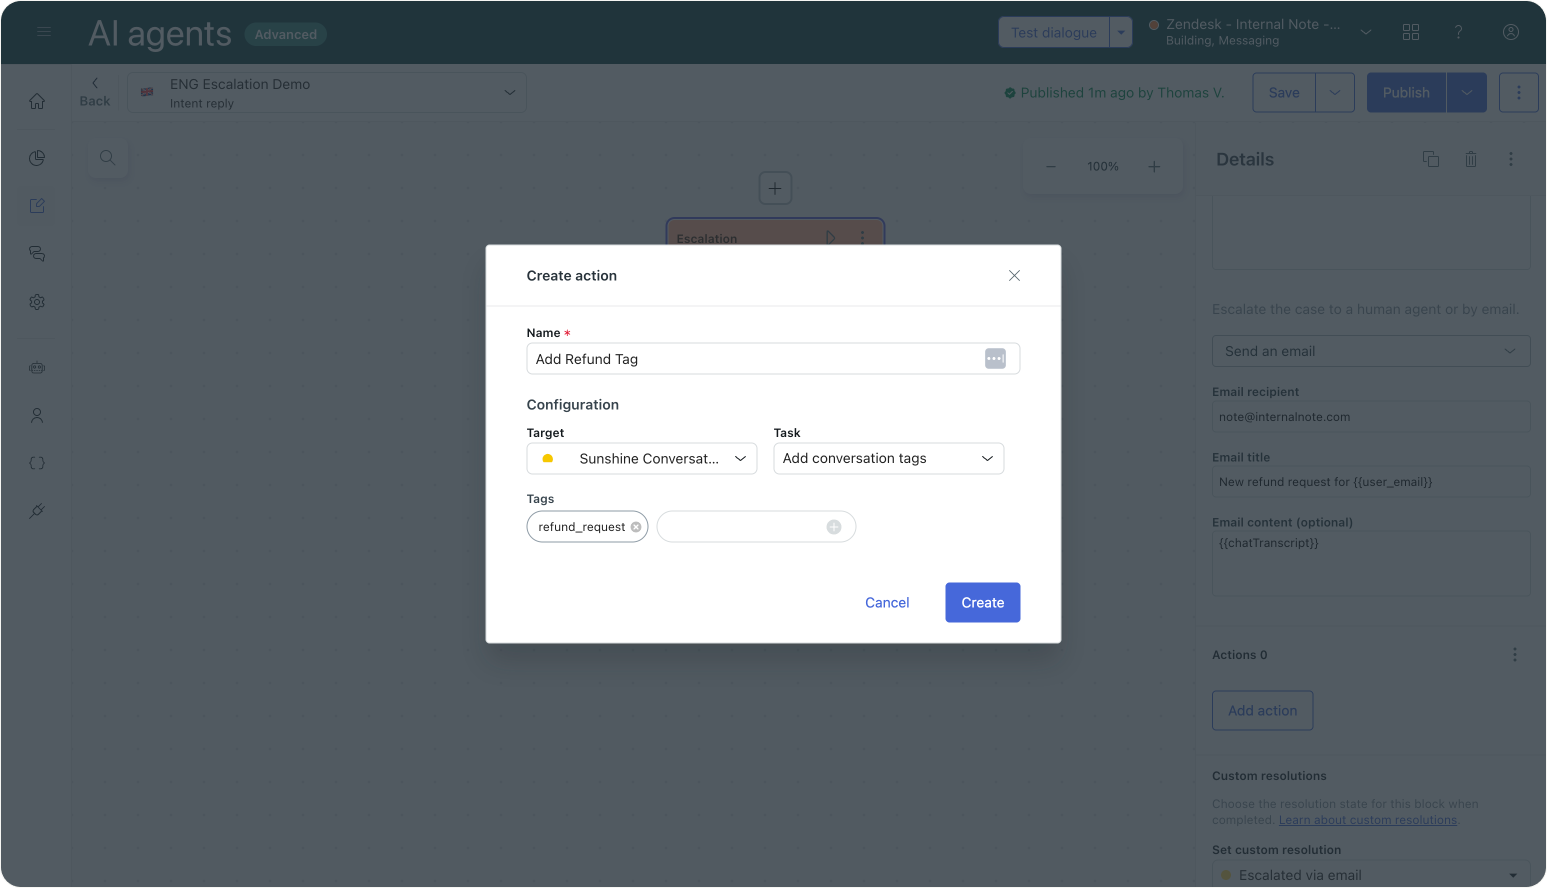Duplicate block with copy icon

1431,159
